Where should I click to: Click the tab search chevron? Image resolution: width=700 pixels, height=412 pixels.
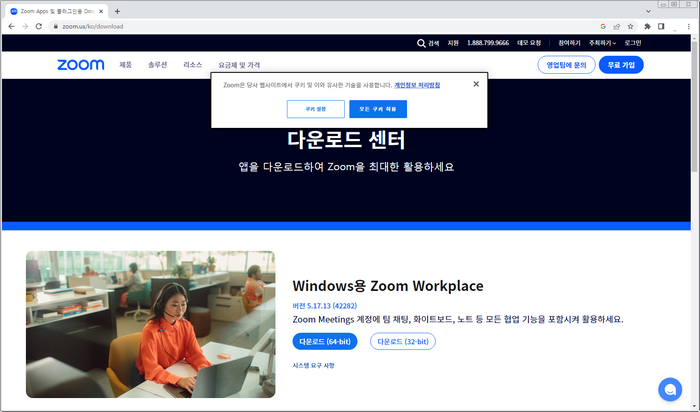coord(648,11)
